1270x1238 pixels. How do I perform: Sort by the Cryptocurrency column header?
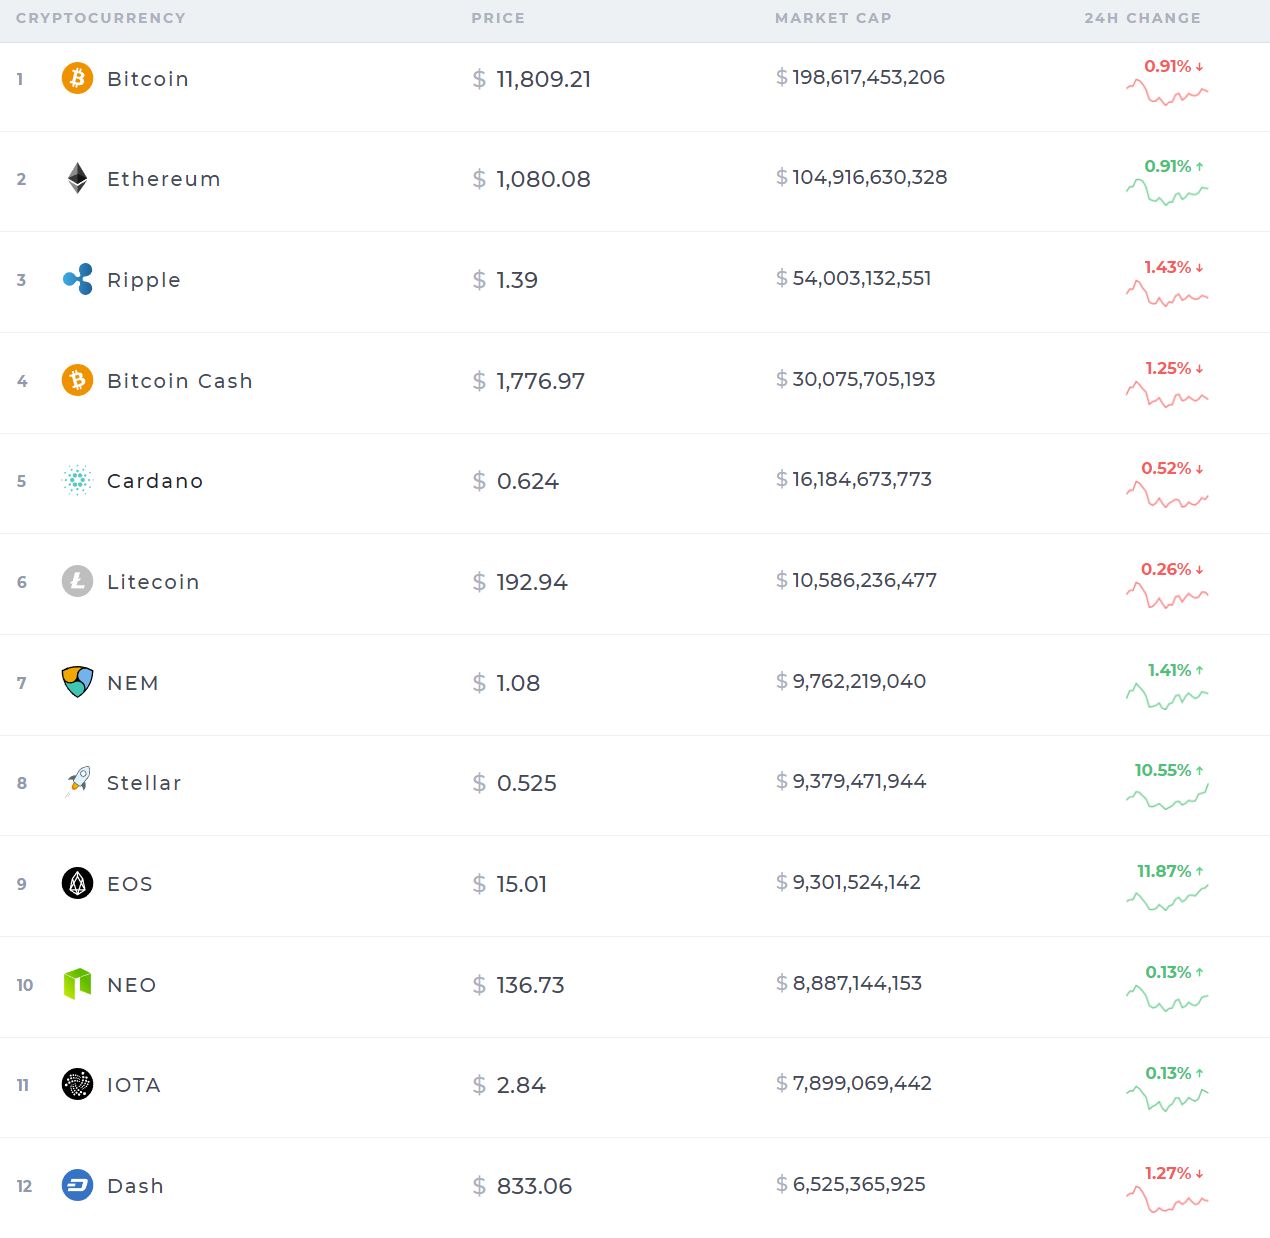tap(101, 18)
